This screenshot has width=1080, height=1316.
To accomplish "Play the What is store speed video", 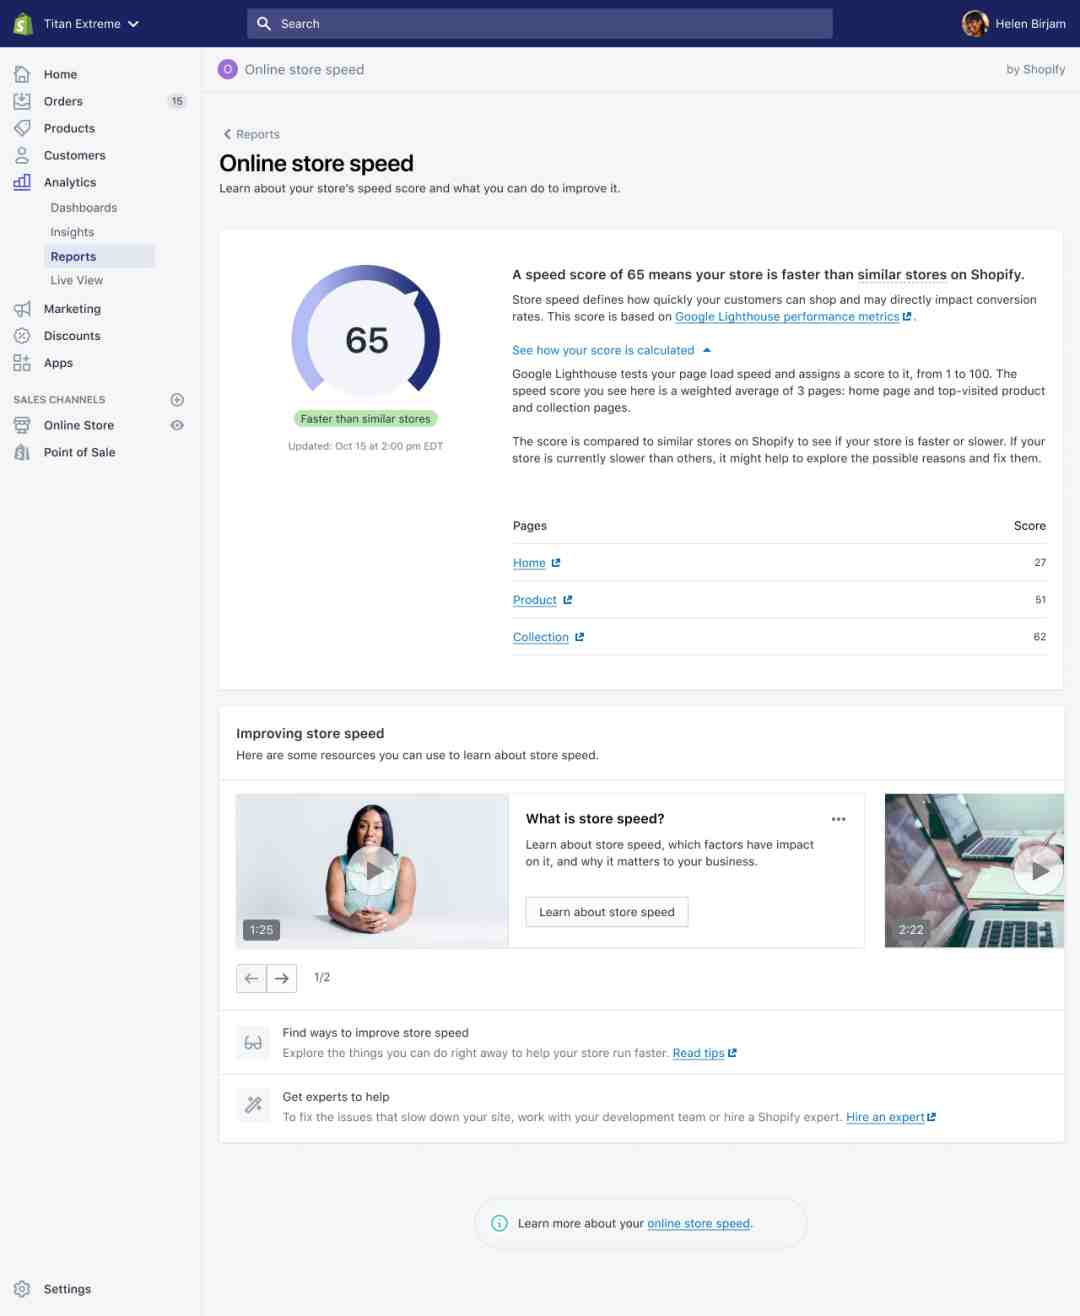I will [373, 871].
